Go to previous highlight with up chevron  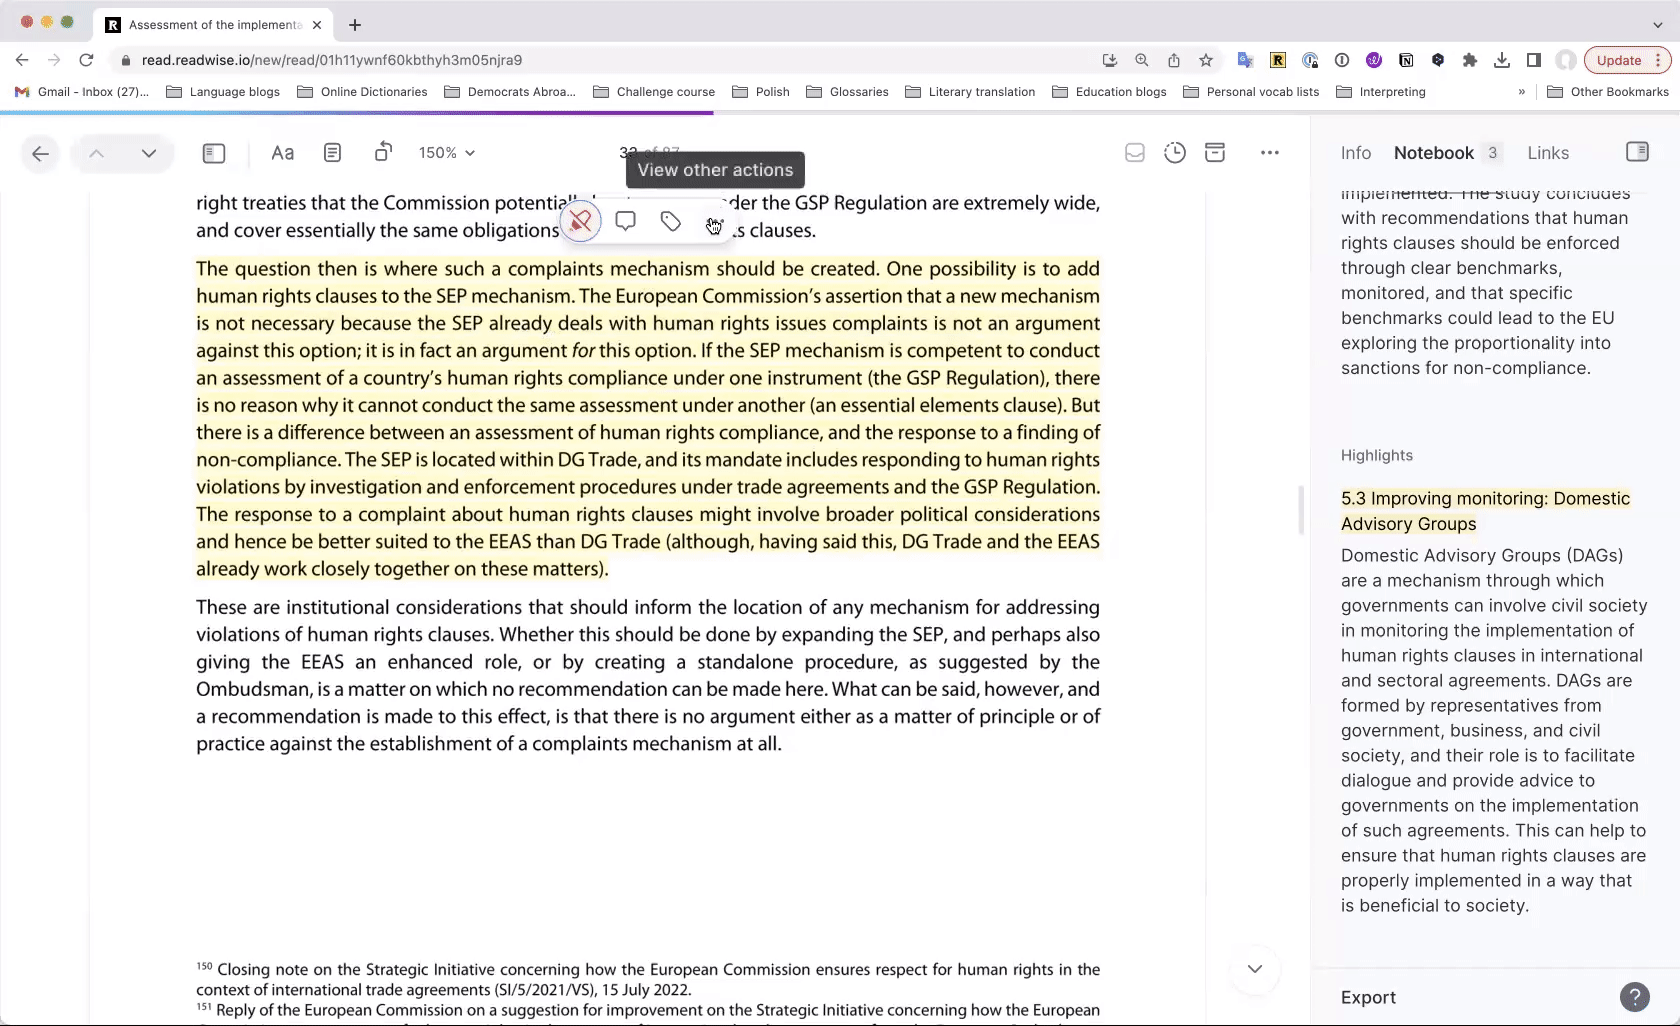pos(97,153)
